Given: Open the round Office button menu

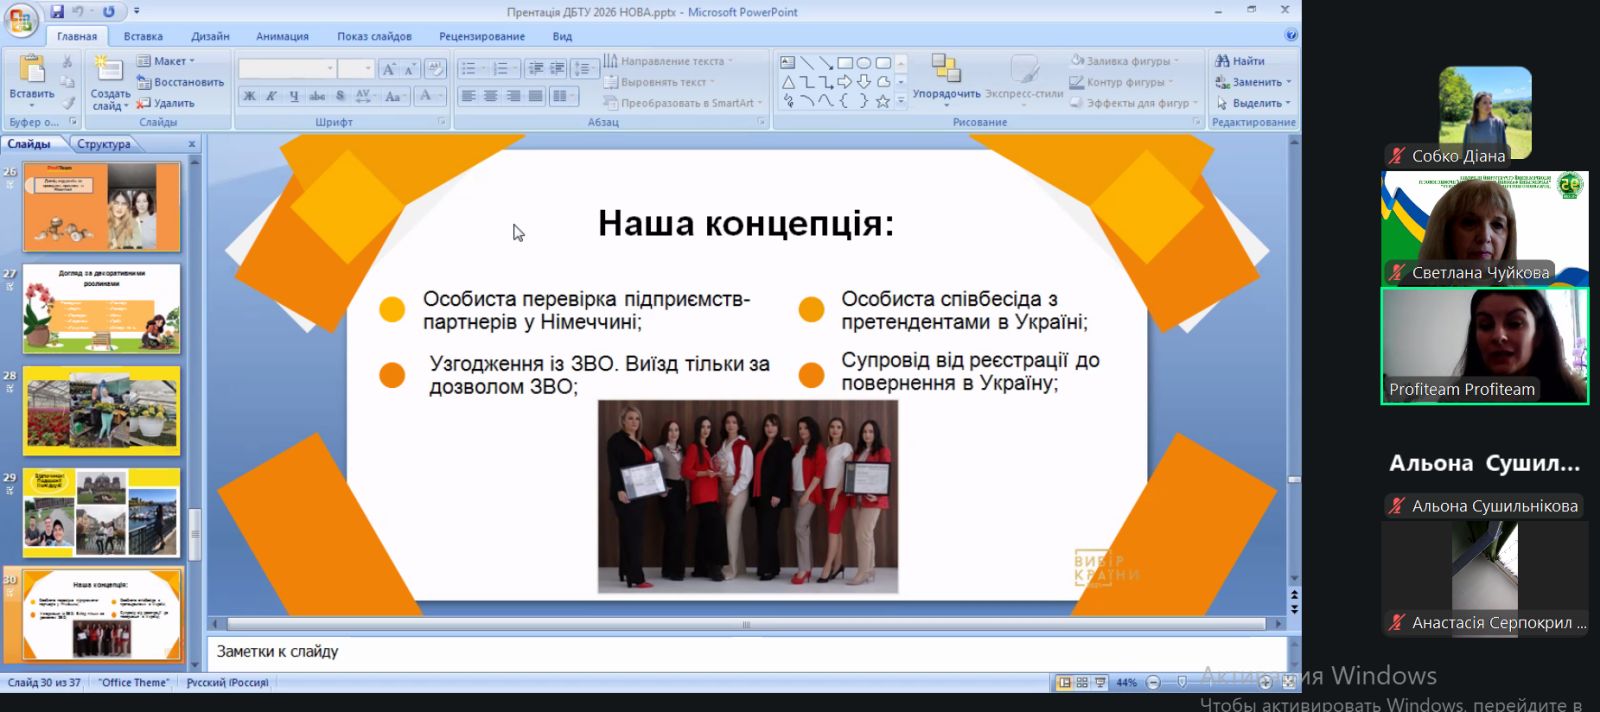Looking at the screenshot, I should pyautogui.click(x=20, y=18).
